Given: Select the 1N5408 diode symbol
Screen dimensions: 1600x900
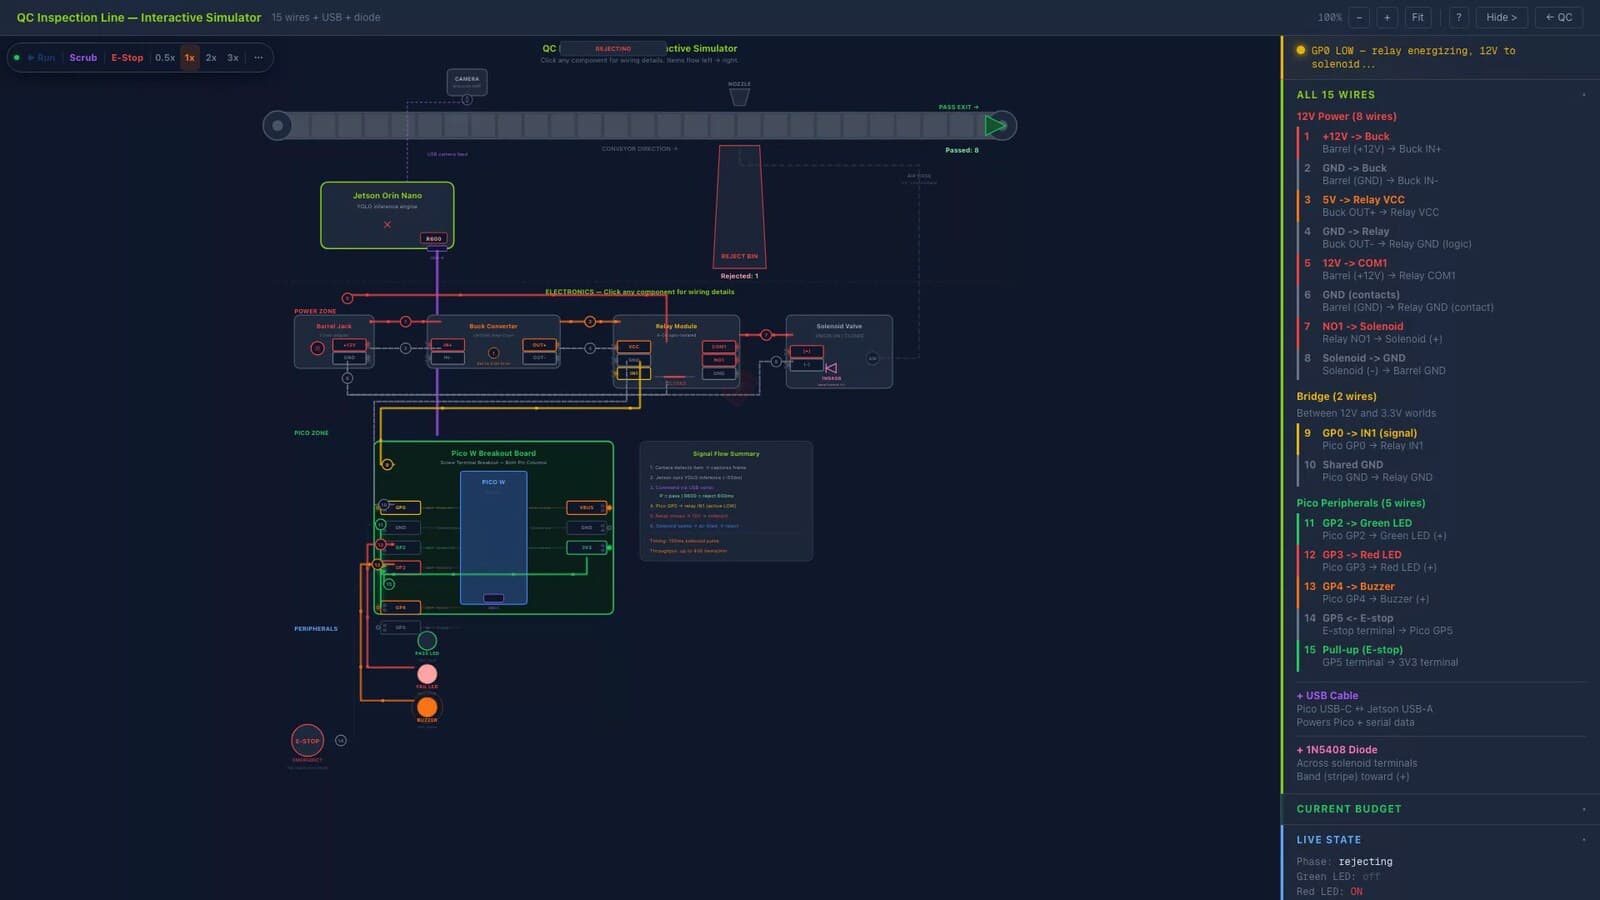Looking at the screenshot, I should tap(831, 368).
